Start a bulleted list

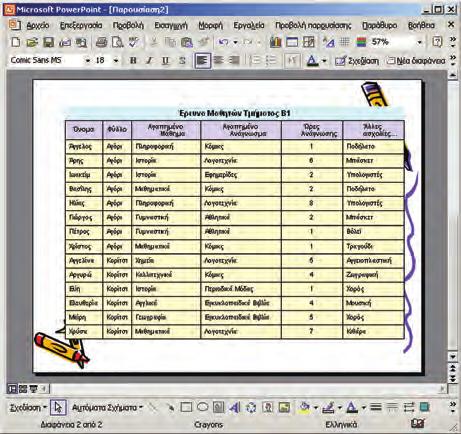click(272, 60)
